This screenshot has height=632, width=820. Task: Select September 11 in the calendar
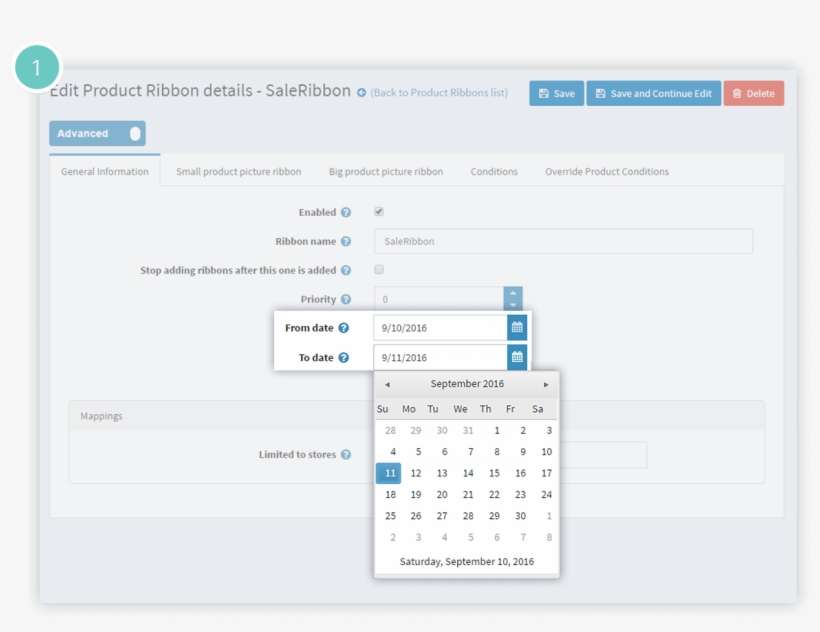[x=388, y=472]
